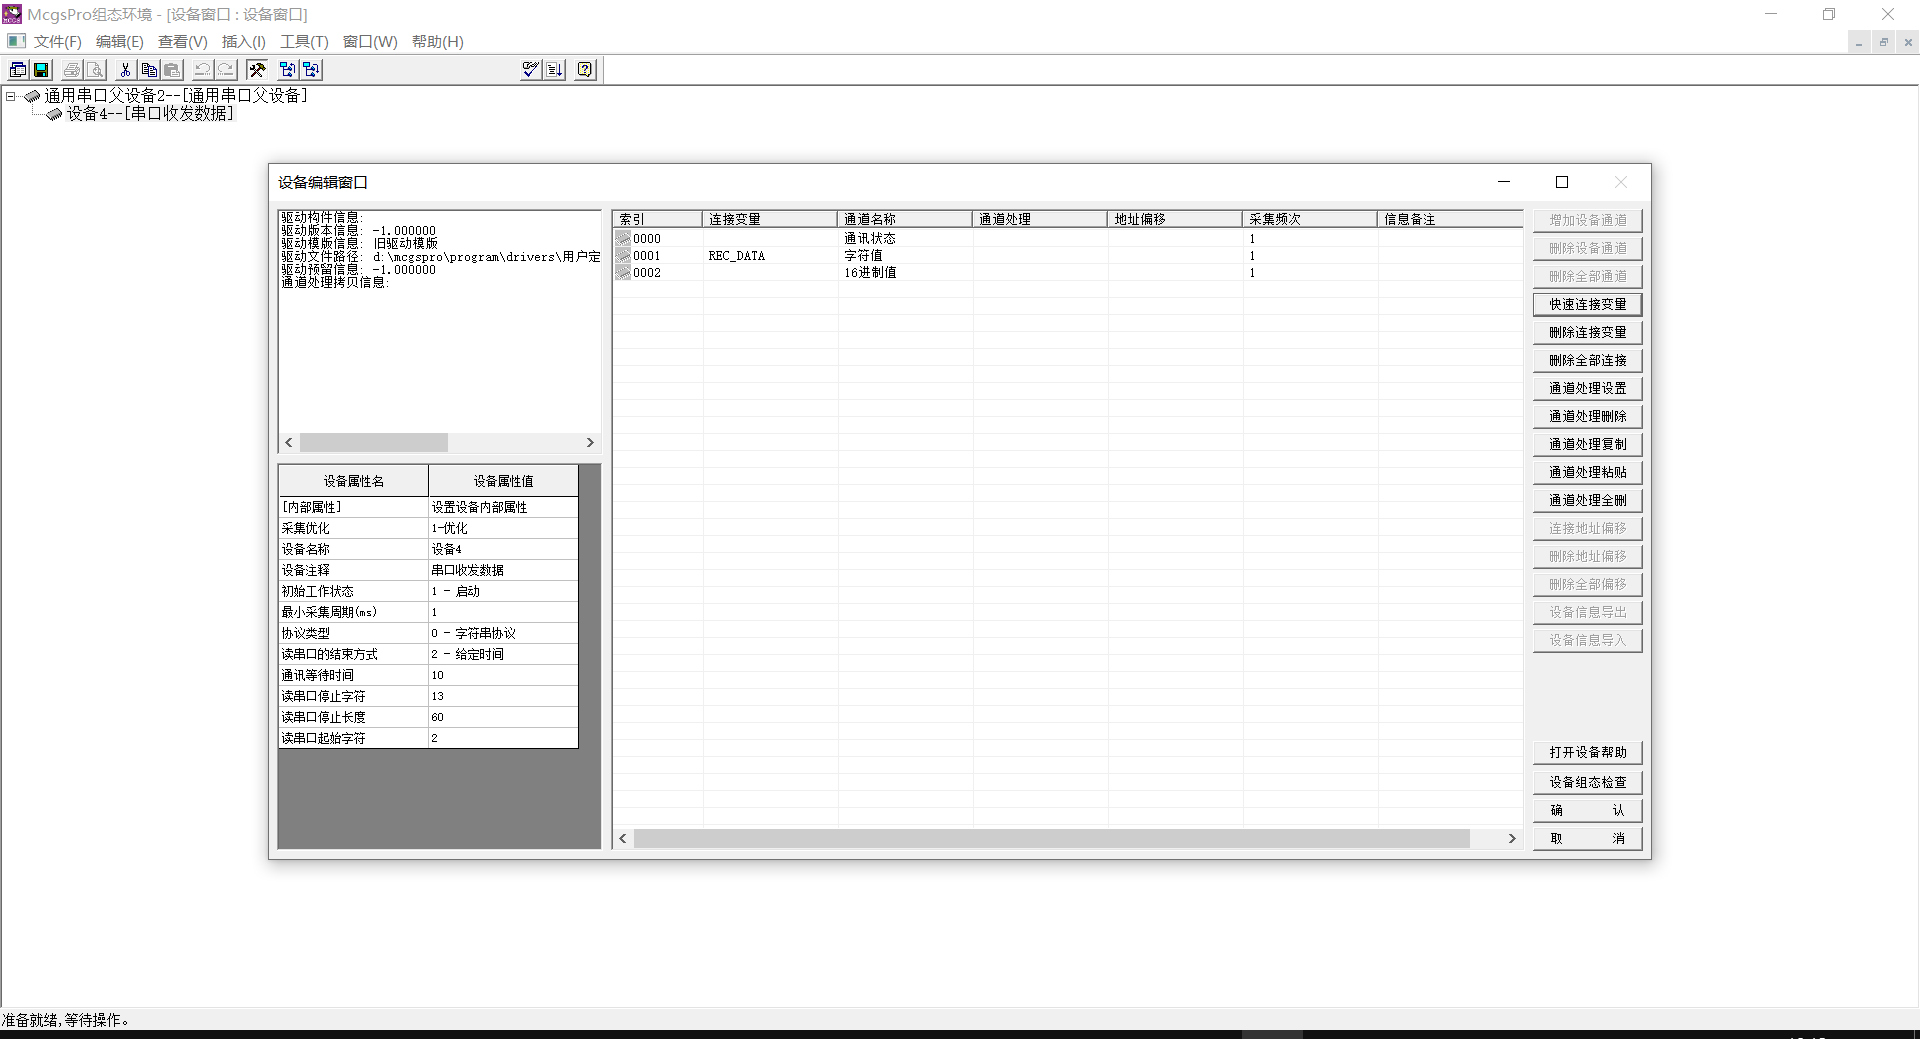
Task: Click the Undo arrow icon
Action: pos(202,69)
